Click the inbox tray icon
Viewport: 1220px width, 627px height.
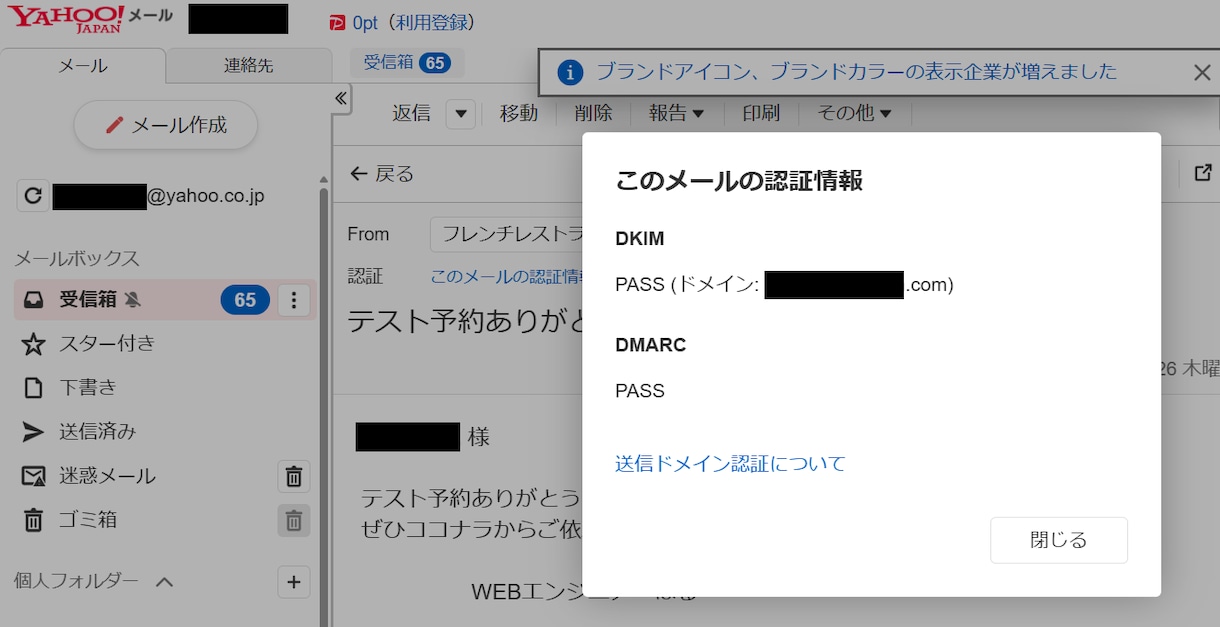tap(34, 299)
